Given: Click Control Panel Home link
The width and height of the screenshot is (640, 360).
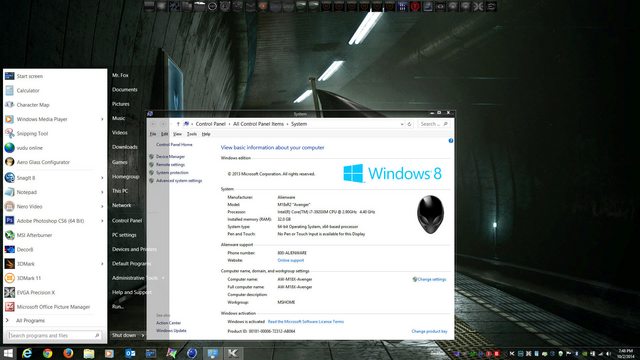Looking at the screenshot, I should [174, 144].
